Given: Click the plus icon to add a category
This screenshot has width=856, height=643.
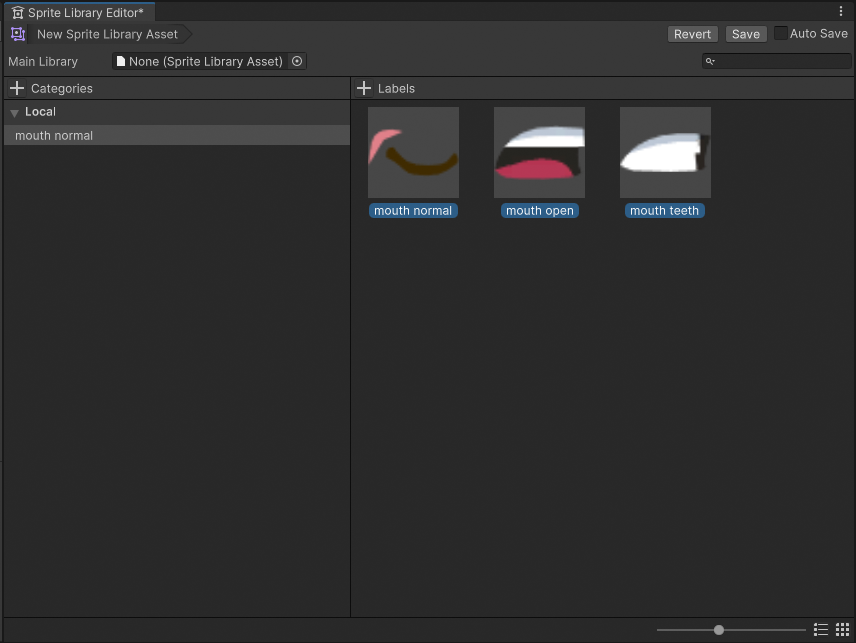Looking at the screenshot, I should (x=16, y=88).
